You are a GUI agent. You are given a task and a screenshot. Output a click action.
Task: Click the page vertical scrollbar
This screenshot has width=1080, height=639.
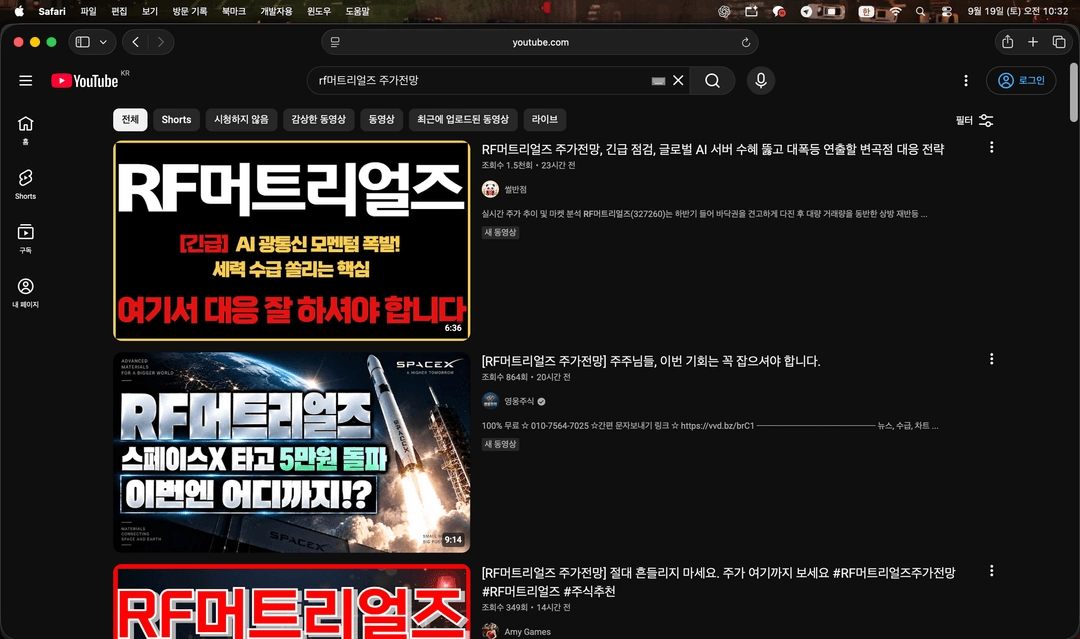point(1073,92)
